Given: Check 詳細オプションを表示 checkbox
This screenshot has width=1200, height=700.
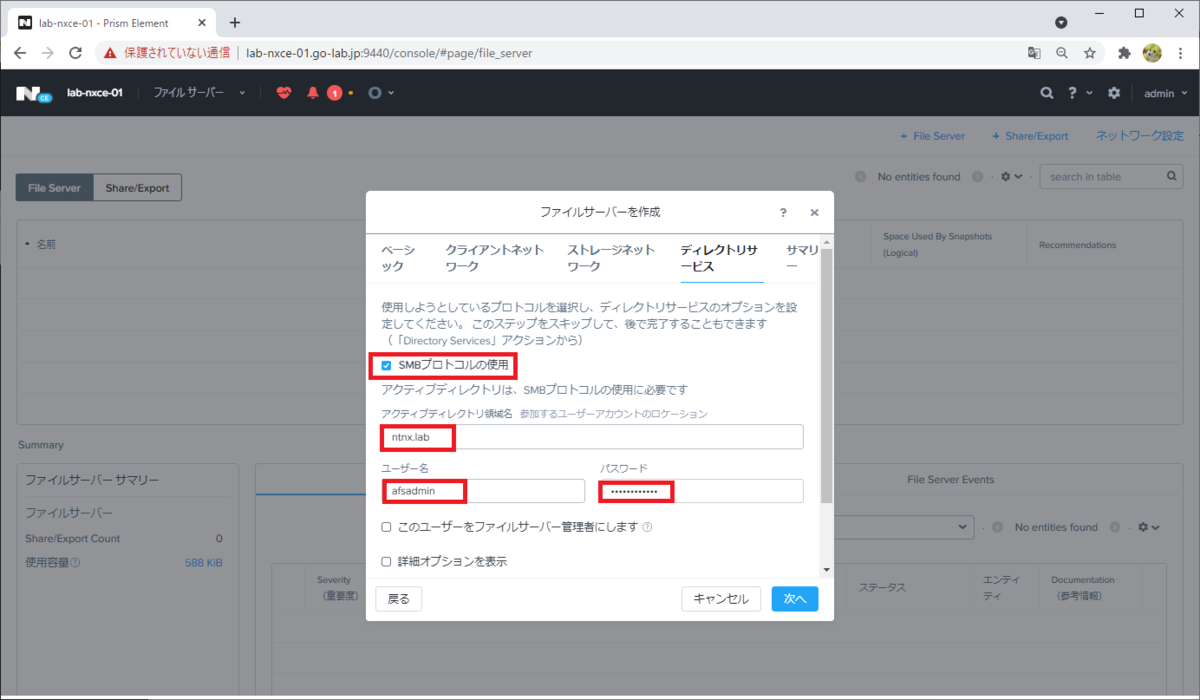Looking at the screenshot, I should [386, 561].
